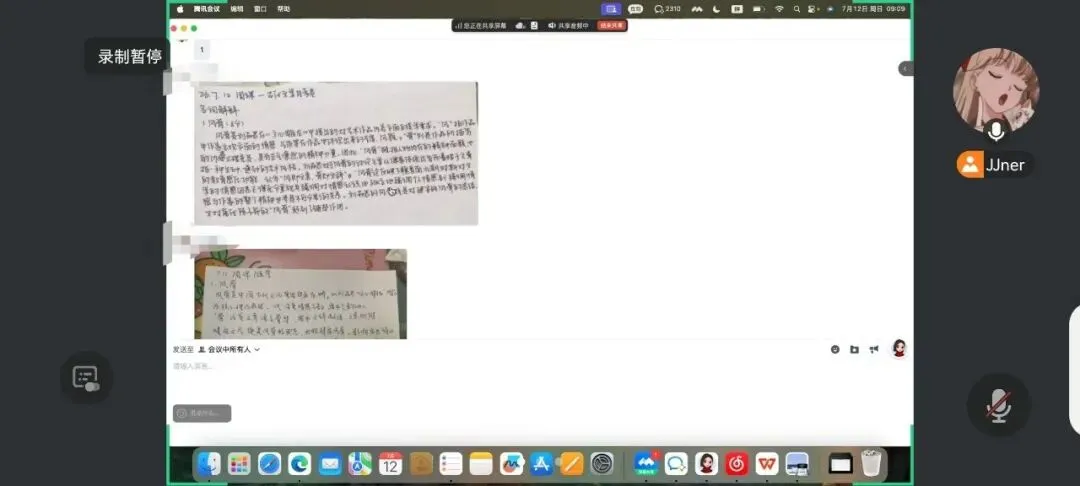Click the cloud icon in sharing bar
Viewport: 1080px width, 486px height.
520,25
